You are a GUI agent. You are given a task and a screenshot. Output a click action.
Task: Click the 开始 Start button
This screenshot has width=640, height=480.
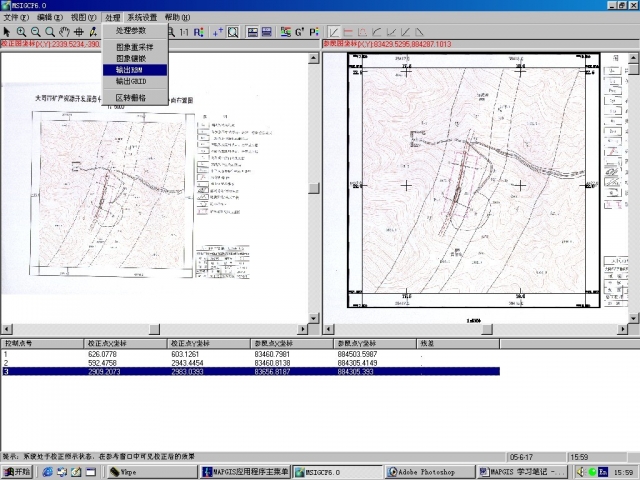(x=16, y=471)
